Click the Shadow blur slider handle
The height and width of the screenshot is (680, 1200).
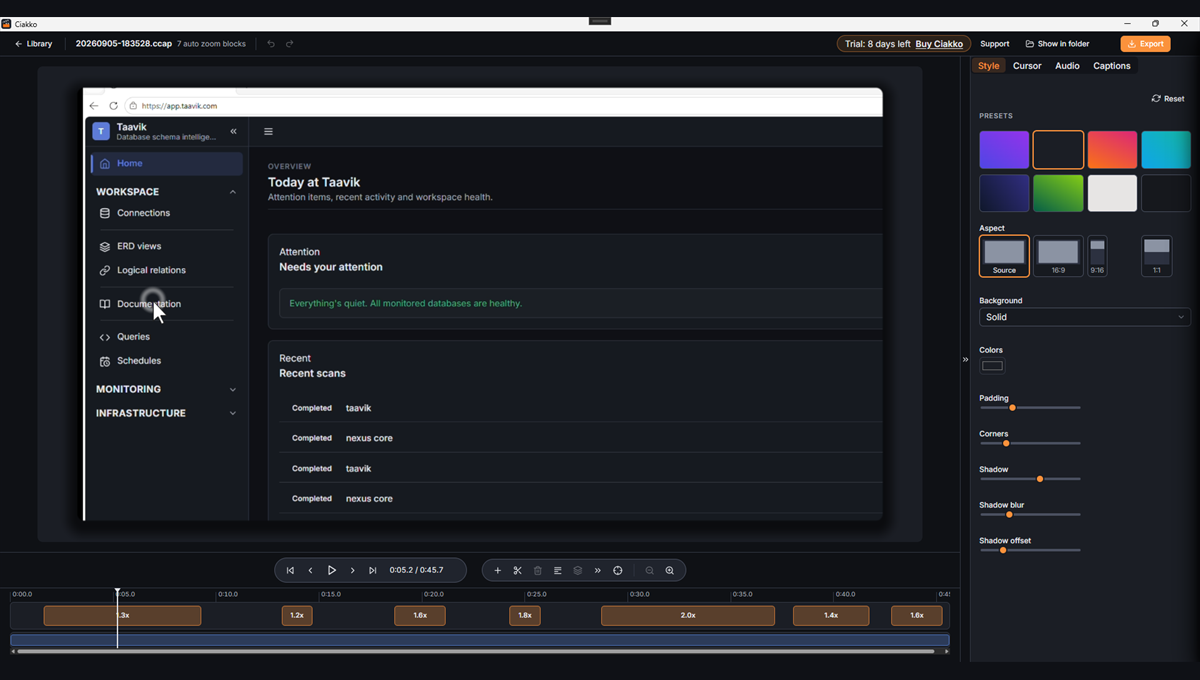pos(1009,515)
